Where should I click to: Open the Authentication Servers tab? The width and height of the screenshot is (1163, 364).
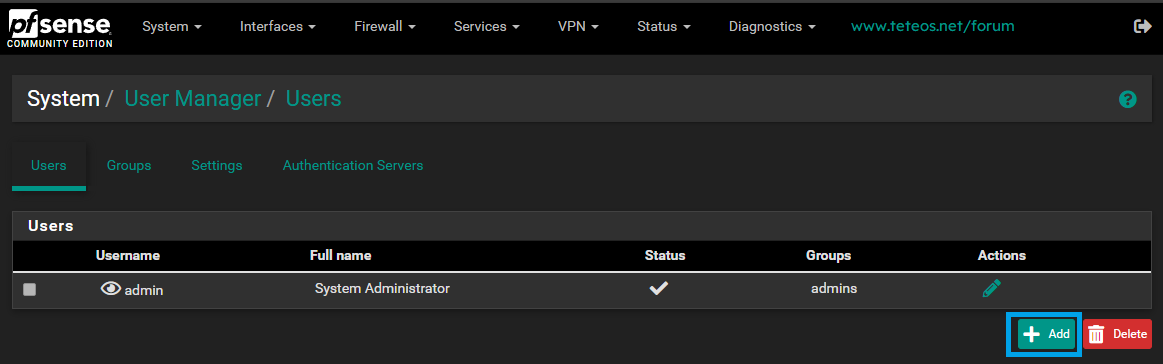click(353, 165)
